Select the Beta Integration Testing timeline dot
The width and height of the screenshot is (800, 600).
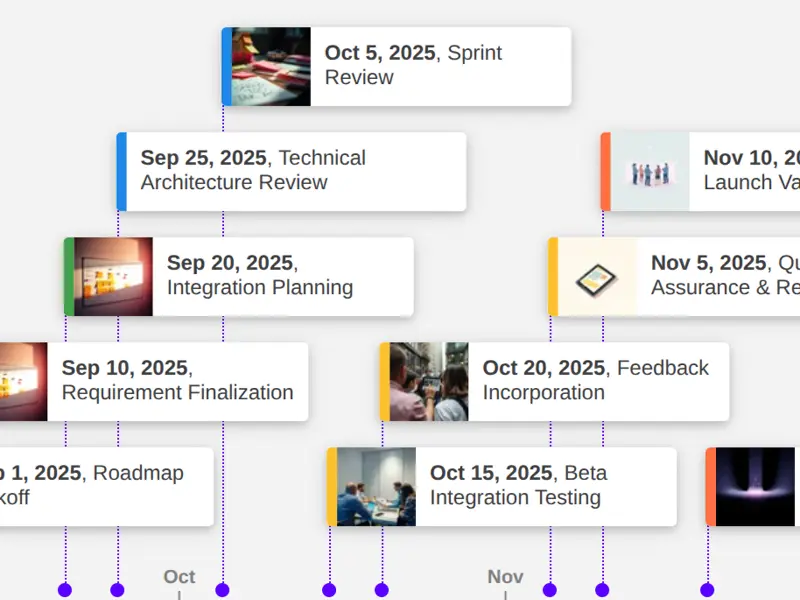point(329,590)
